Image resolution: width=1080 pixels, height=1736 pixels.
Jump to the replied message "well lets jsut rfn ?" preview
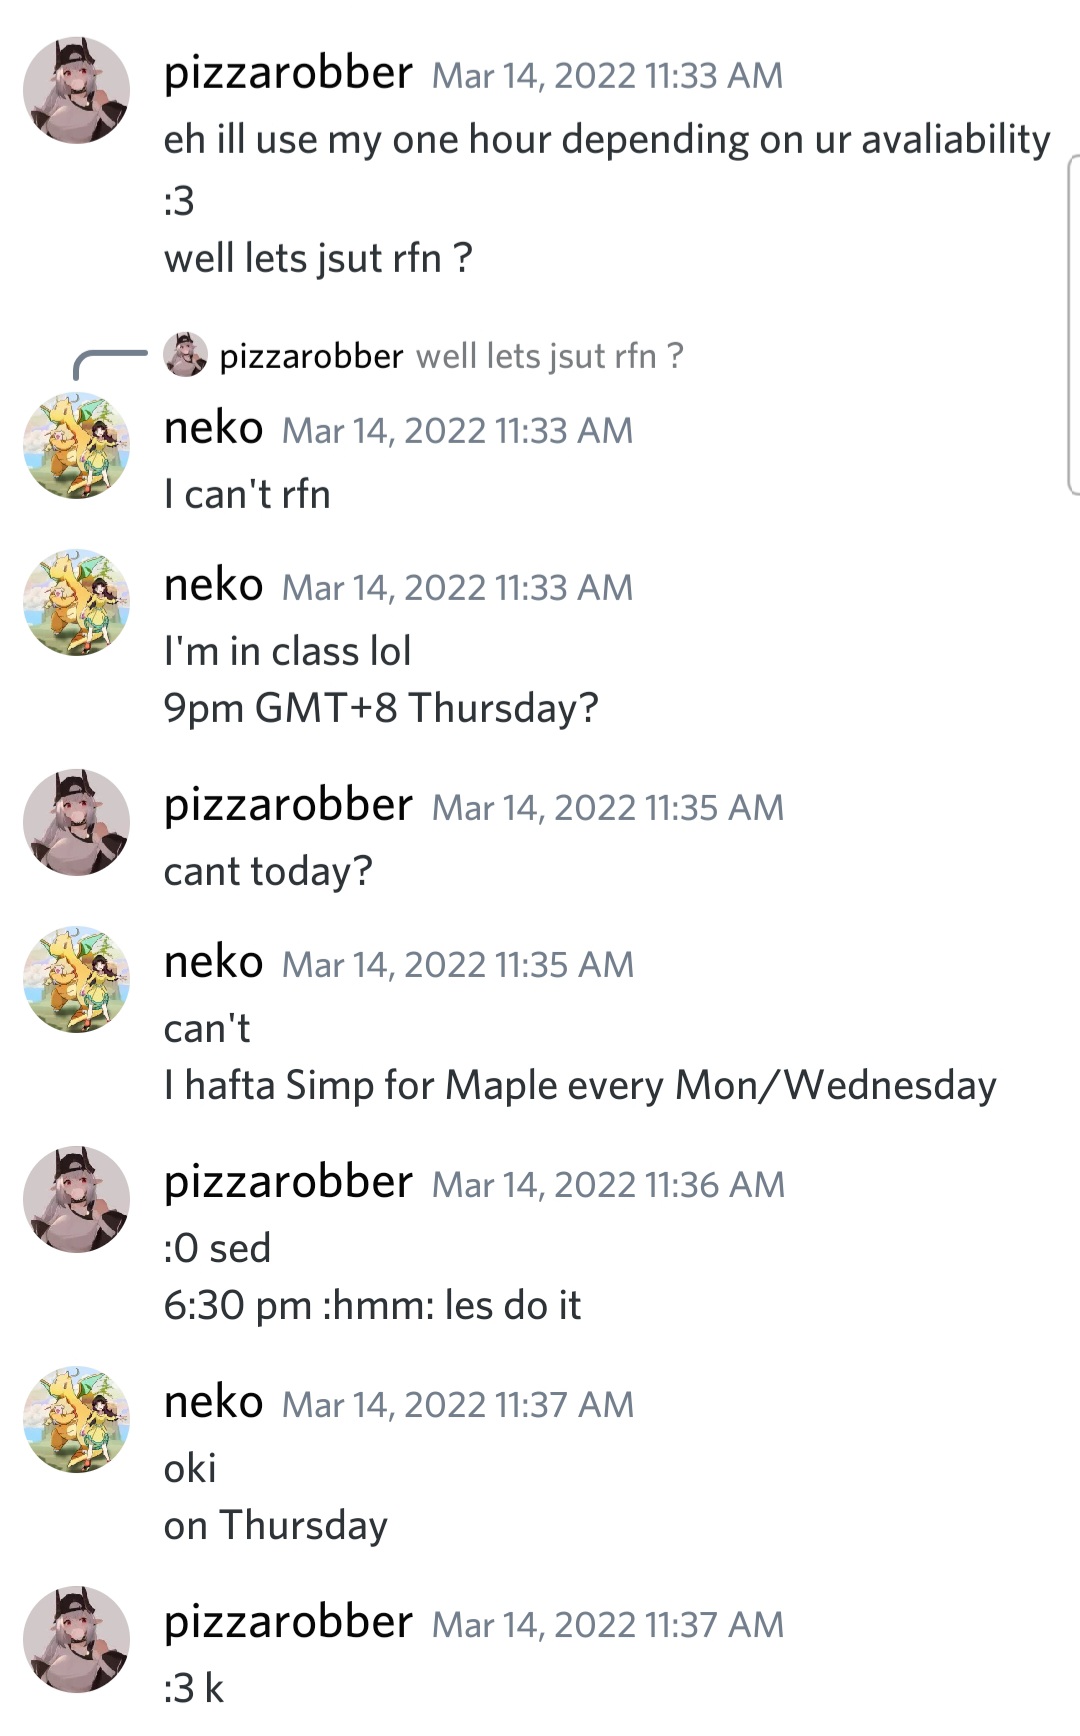tap(550, 356)
